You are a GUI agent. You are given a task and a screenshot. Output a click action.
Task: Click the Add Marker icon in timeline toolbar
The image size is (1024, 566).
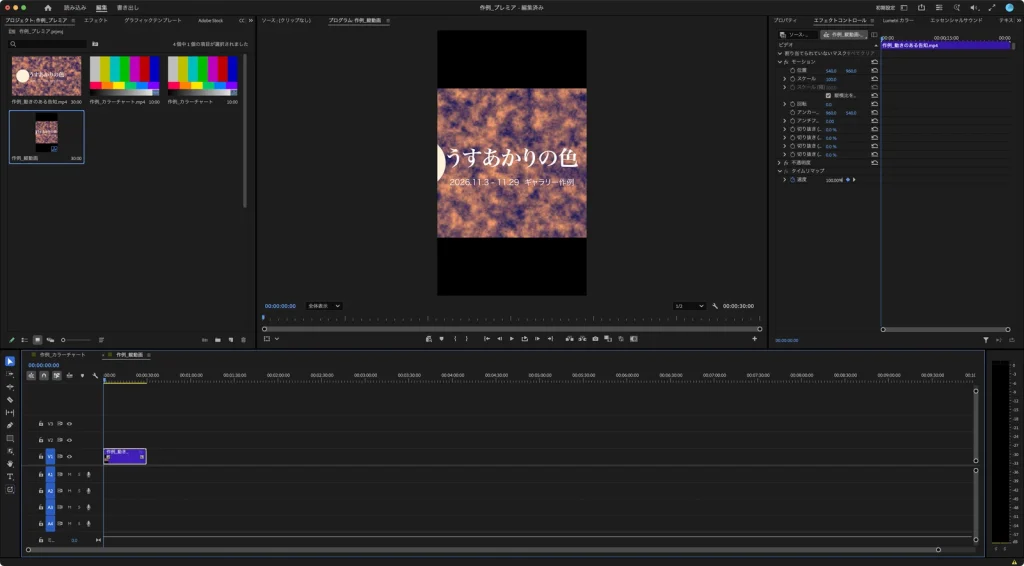click(82, 376)
